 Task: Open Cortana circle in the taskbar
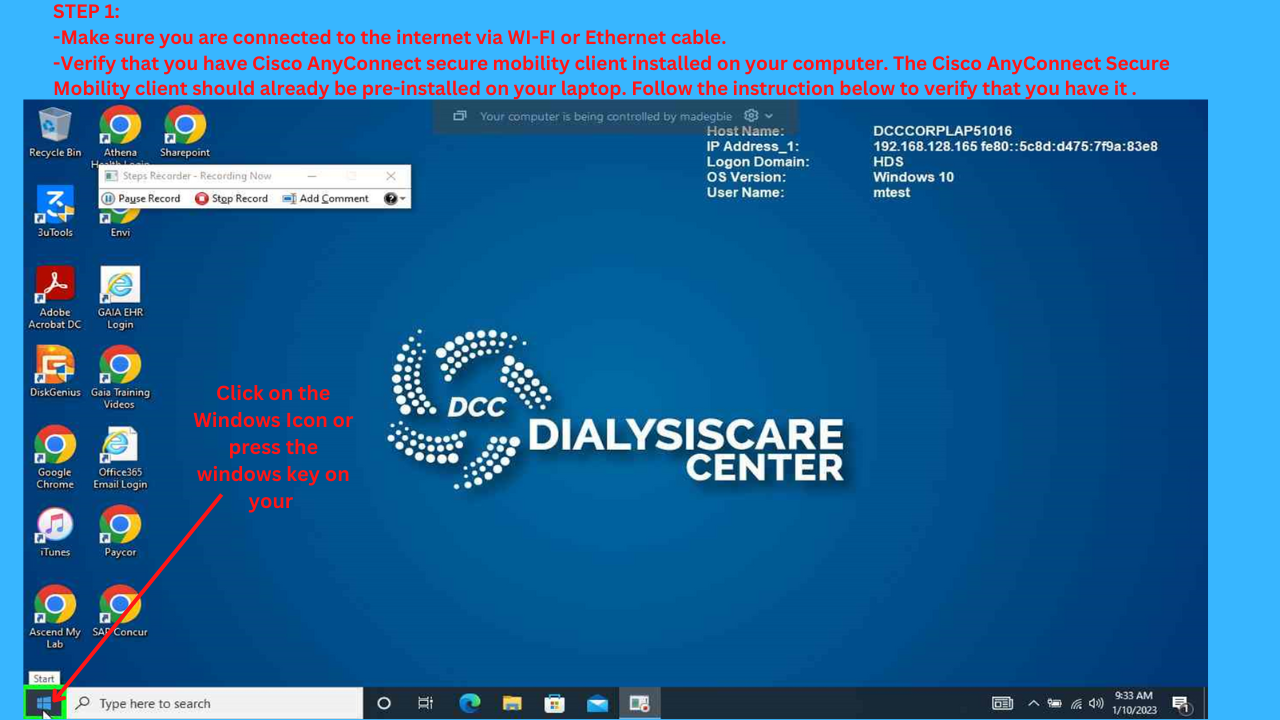tap(384, 704)
